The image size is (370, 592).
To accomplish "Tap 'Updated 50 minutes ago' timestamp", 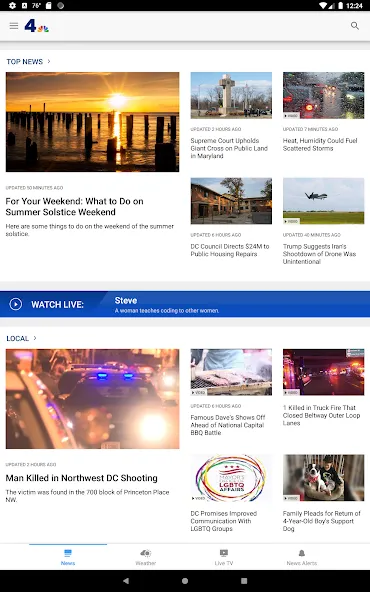I will tap(34, 188).
